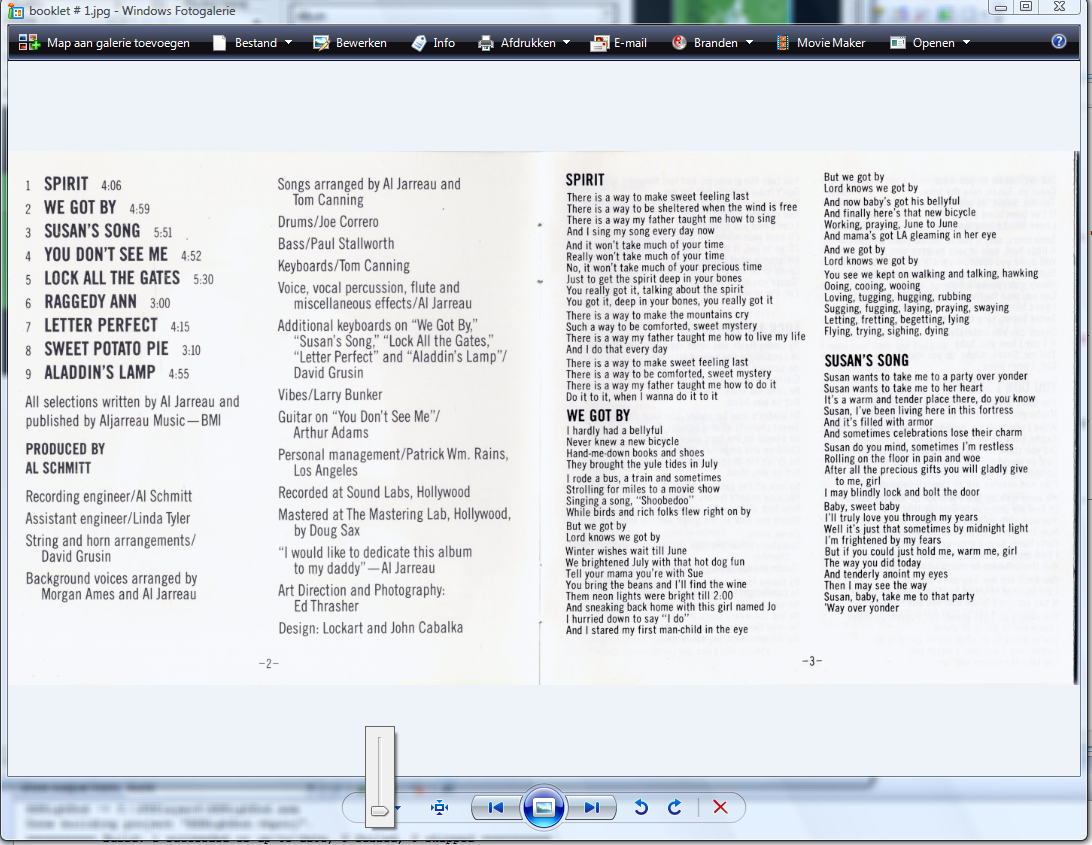
Task: Click 'Drums/Joe Correro' credit line
Action: coord(328,222)
